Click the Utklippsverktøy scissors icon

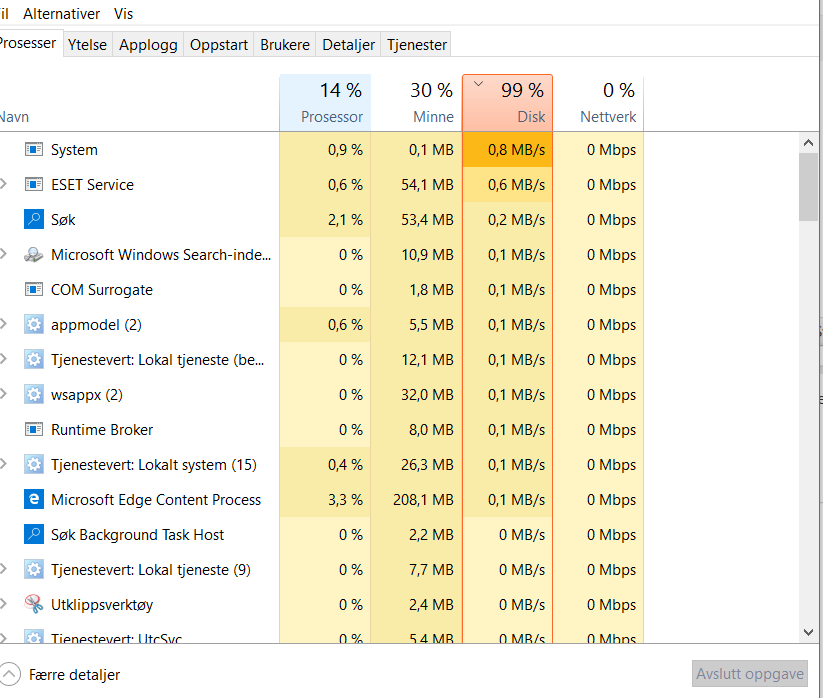[x=34, y=605]
